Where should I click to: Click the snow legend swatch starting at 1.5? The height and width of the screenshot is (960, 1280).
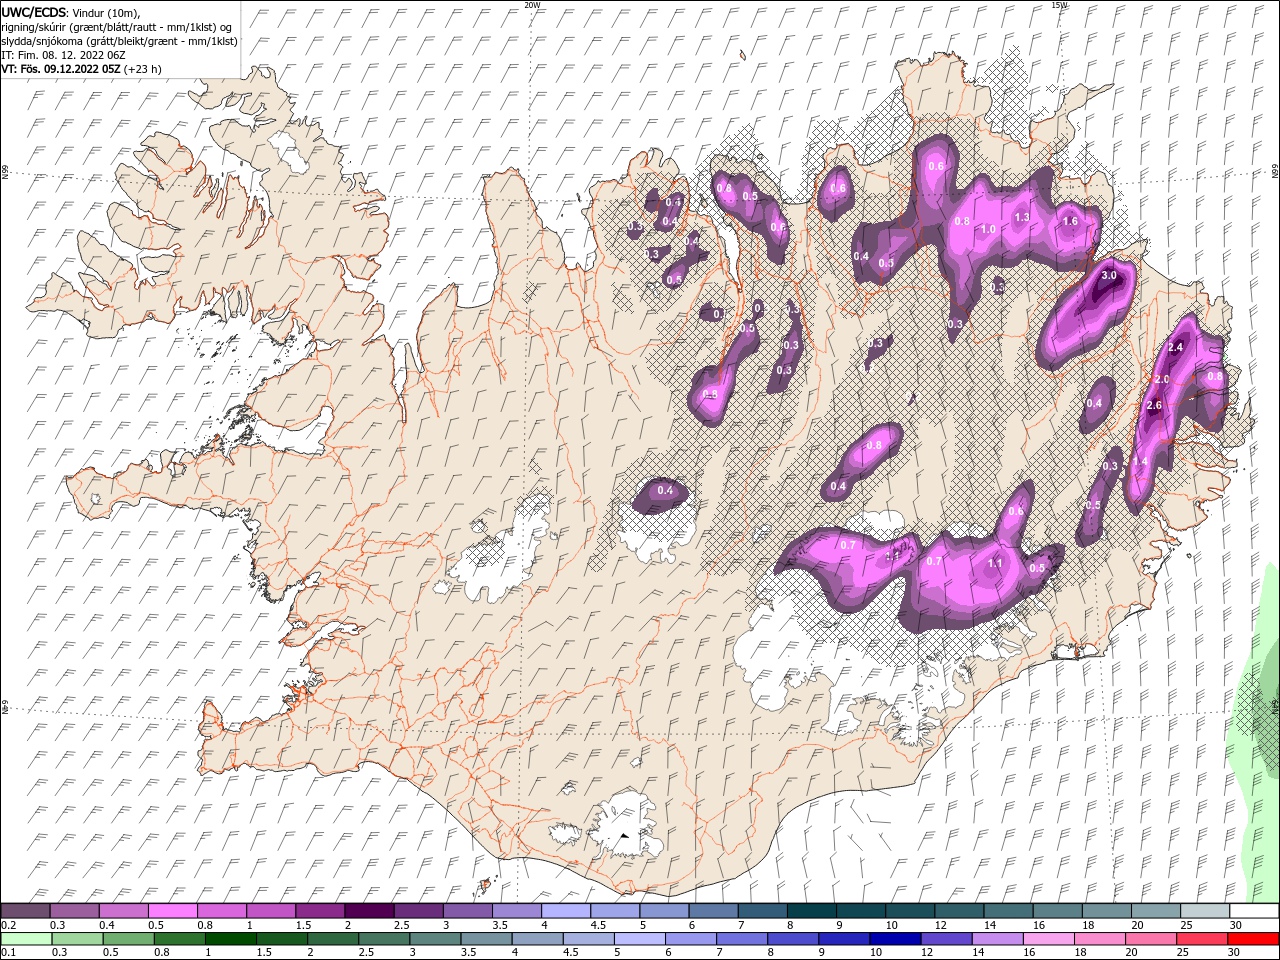click(x=320, y=910)
